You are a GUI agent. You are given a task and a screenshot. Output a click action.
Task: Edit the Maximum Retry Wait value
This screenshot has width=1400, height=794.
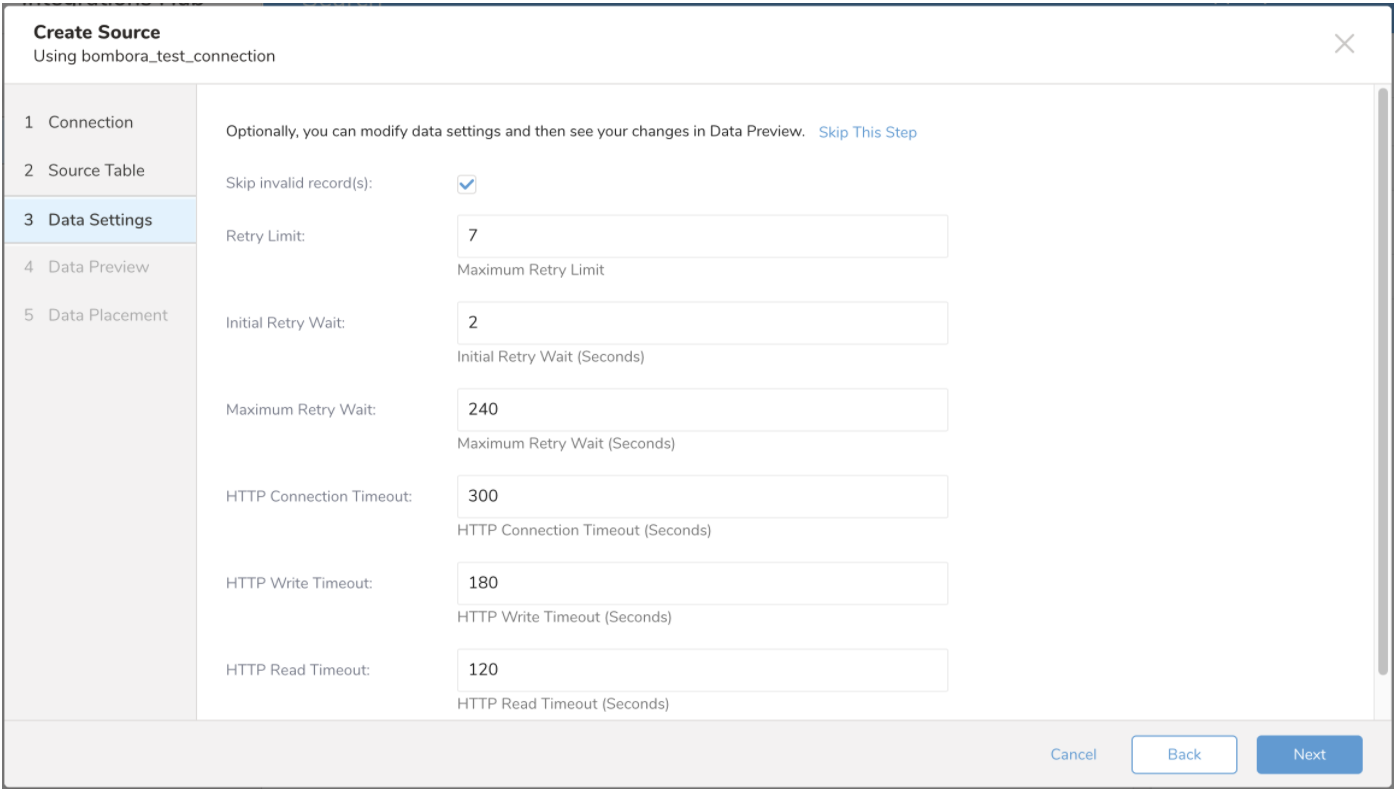[x=702, y=409]
